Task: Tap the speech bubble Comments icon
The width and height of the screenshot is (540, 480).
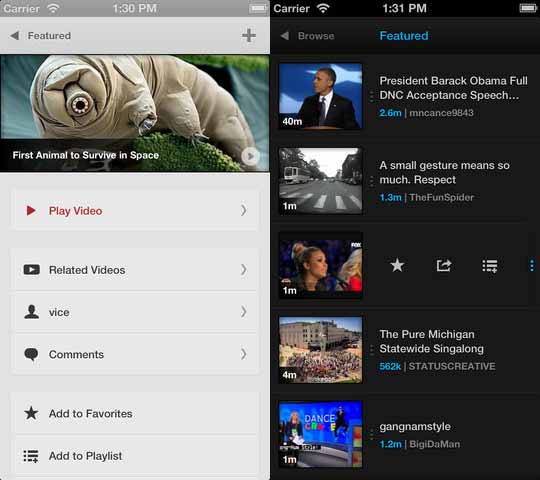Action: click(31, 354)
